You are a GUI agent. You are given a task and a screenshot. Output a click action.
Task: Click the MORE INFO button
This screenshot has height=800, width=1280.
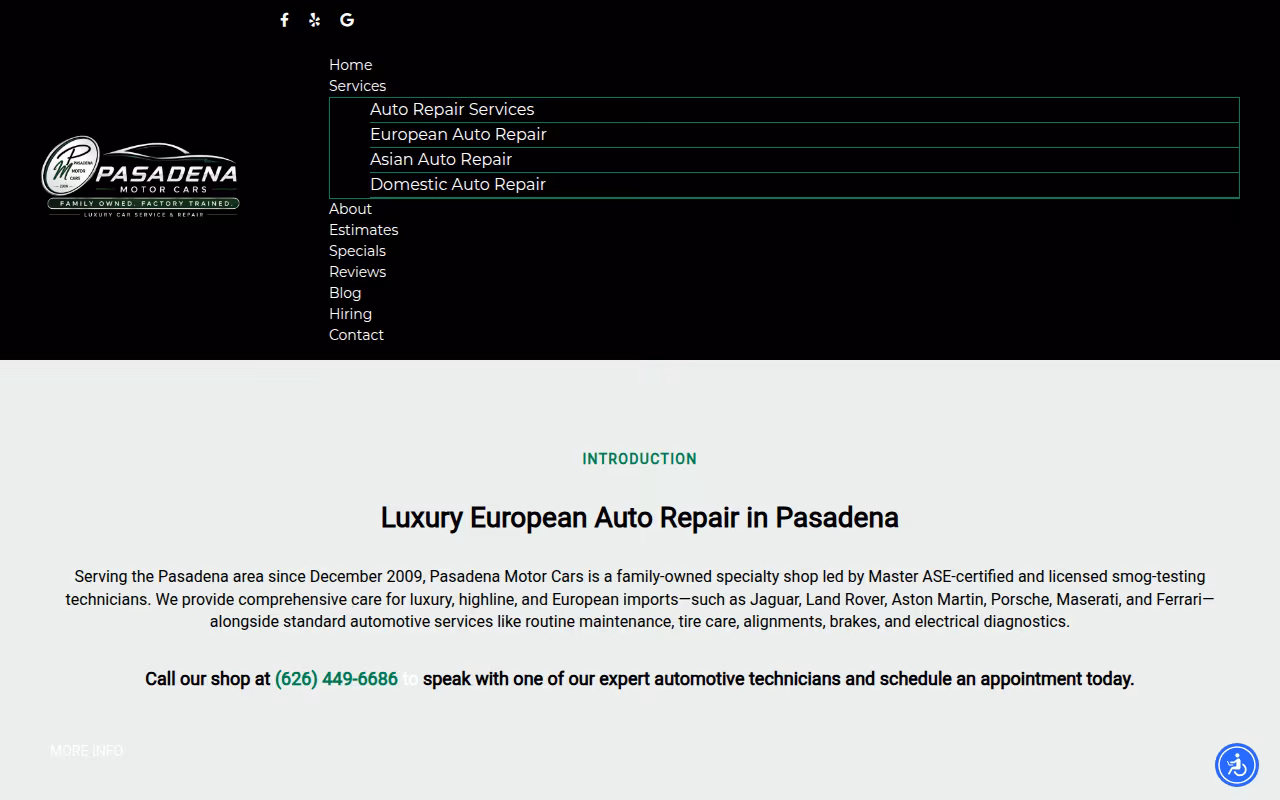[87, 751]
